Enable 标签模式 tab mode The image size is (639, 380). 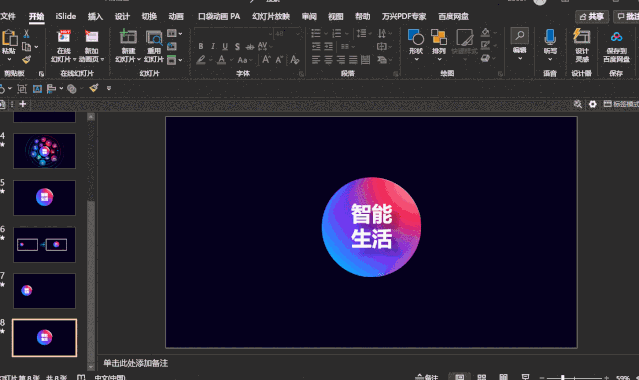(x=621, y=104)
